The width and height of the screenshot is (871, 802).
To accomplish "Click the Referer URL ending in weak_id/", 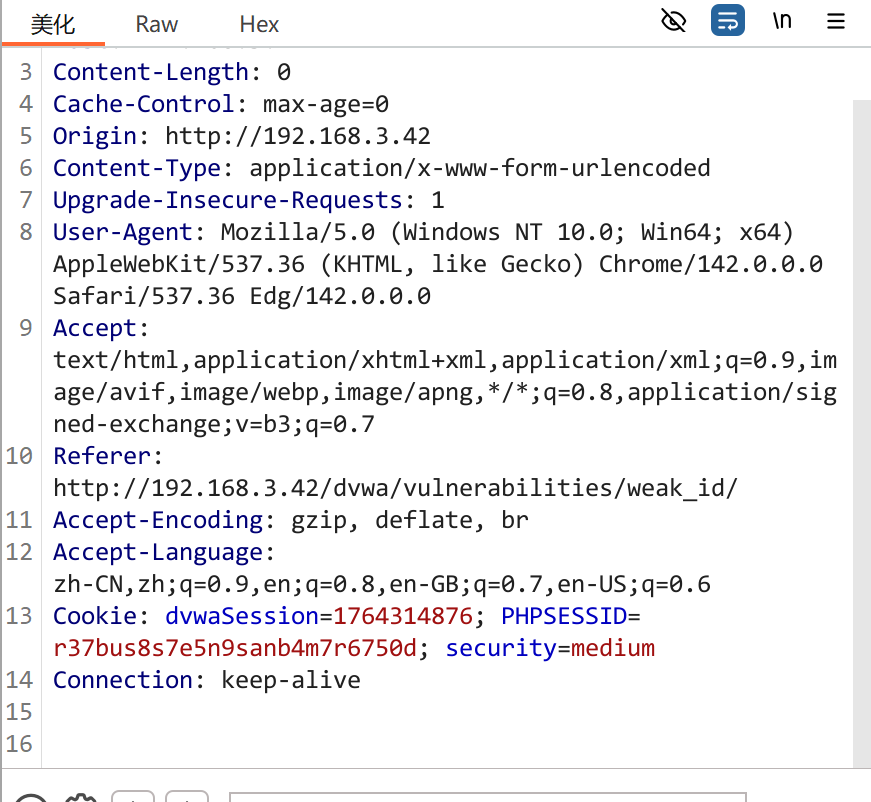I will click(x=396, y=488).
